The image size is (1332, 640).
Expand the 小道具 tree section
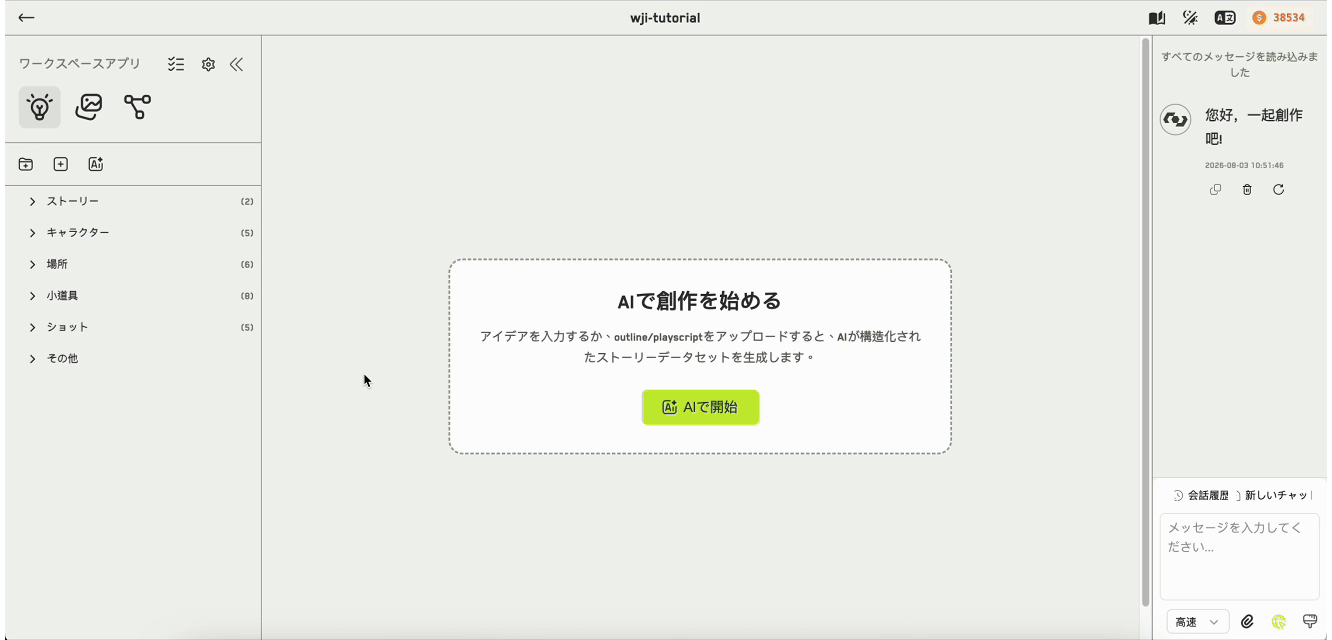point(33,296)
